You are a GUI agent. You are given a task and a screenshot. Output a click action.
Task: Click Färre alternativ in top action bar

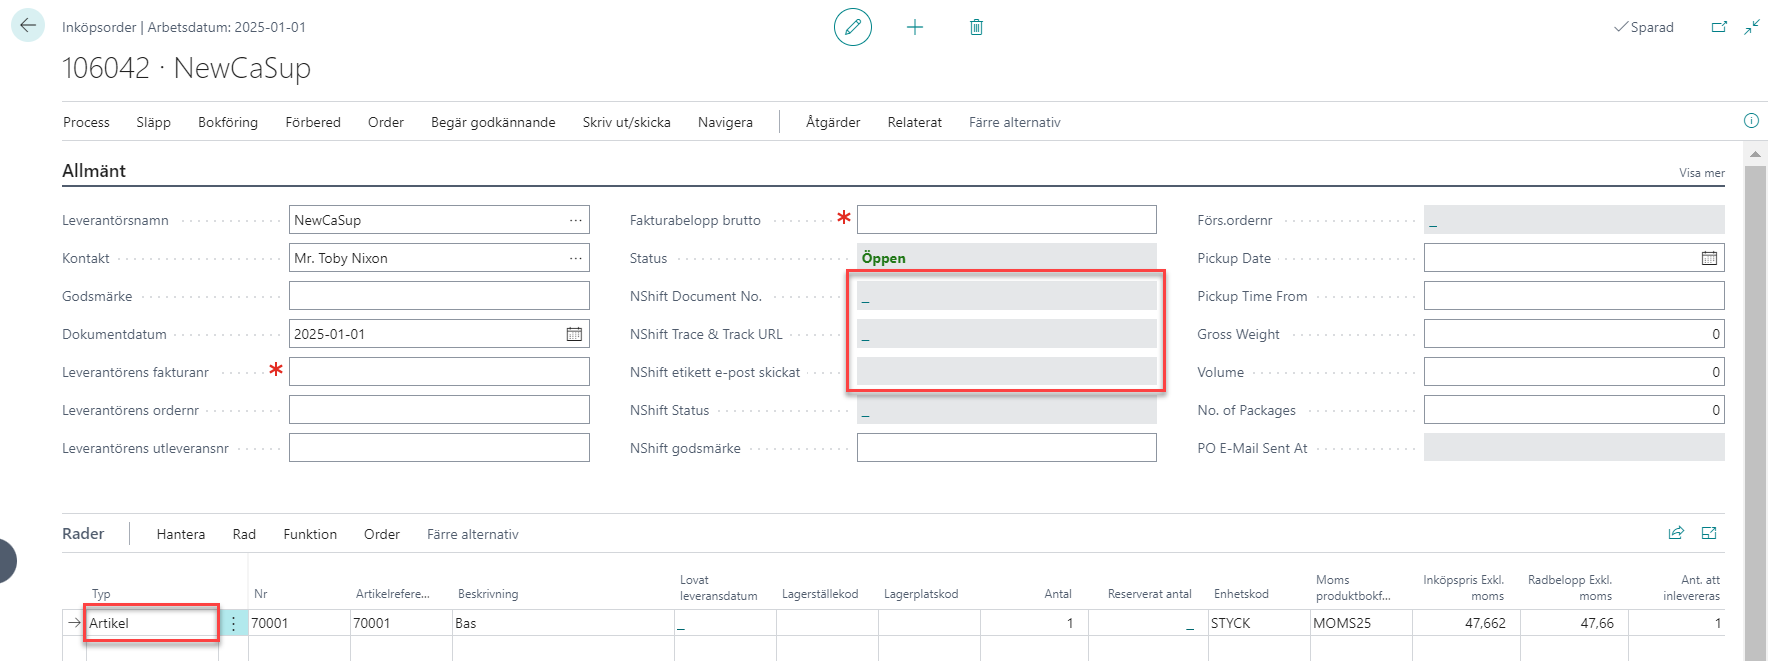[x=1014, y=122]
